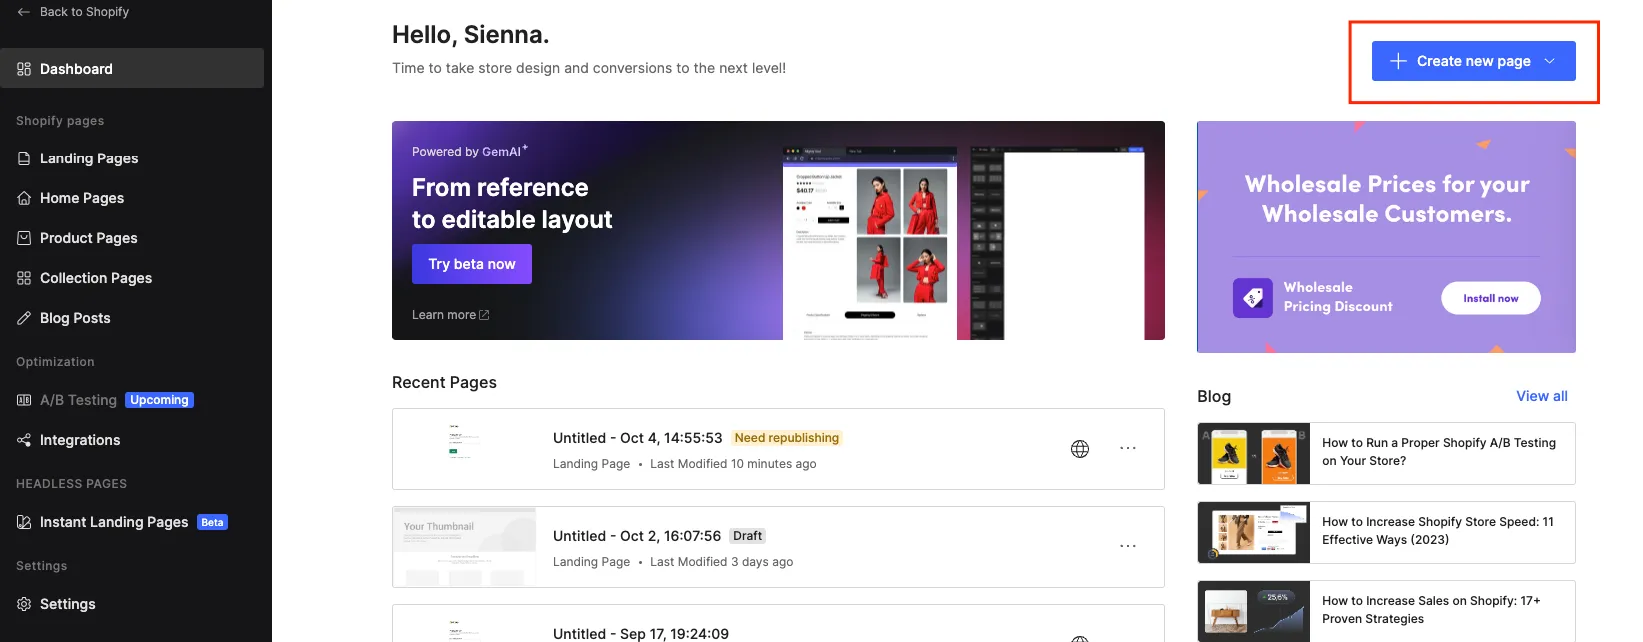Click the Store Speed blog post thumbnail
Viewport: 1643px width, 642px height.
1254,532
